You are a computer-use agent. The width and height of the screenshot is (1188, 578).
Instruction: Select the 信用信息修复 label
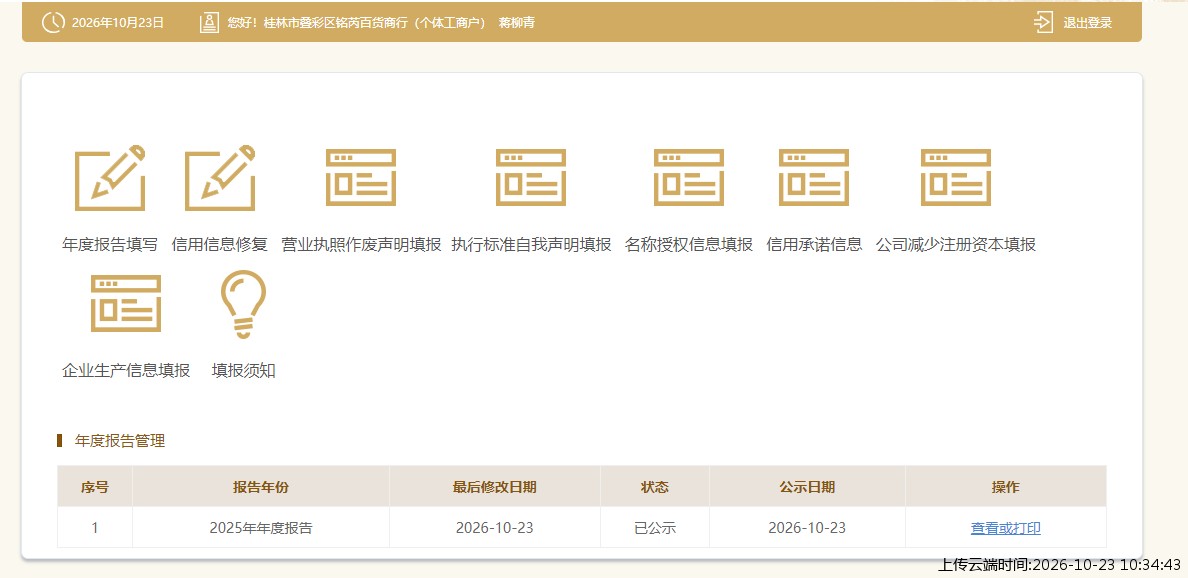(x=220, y=245)
